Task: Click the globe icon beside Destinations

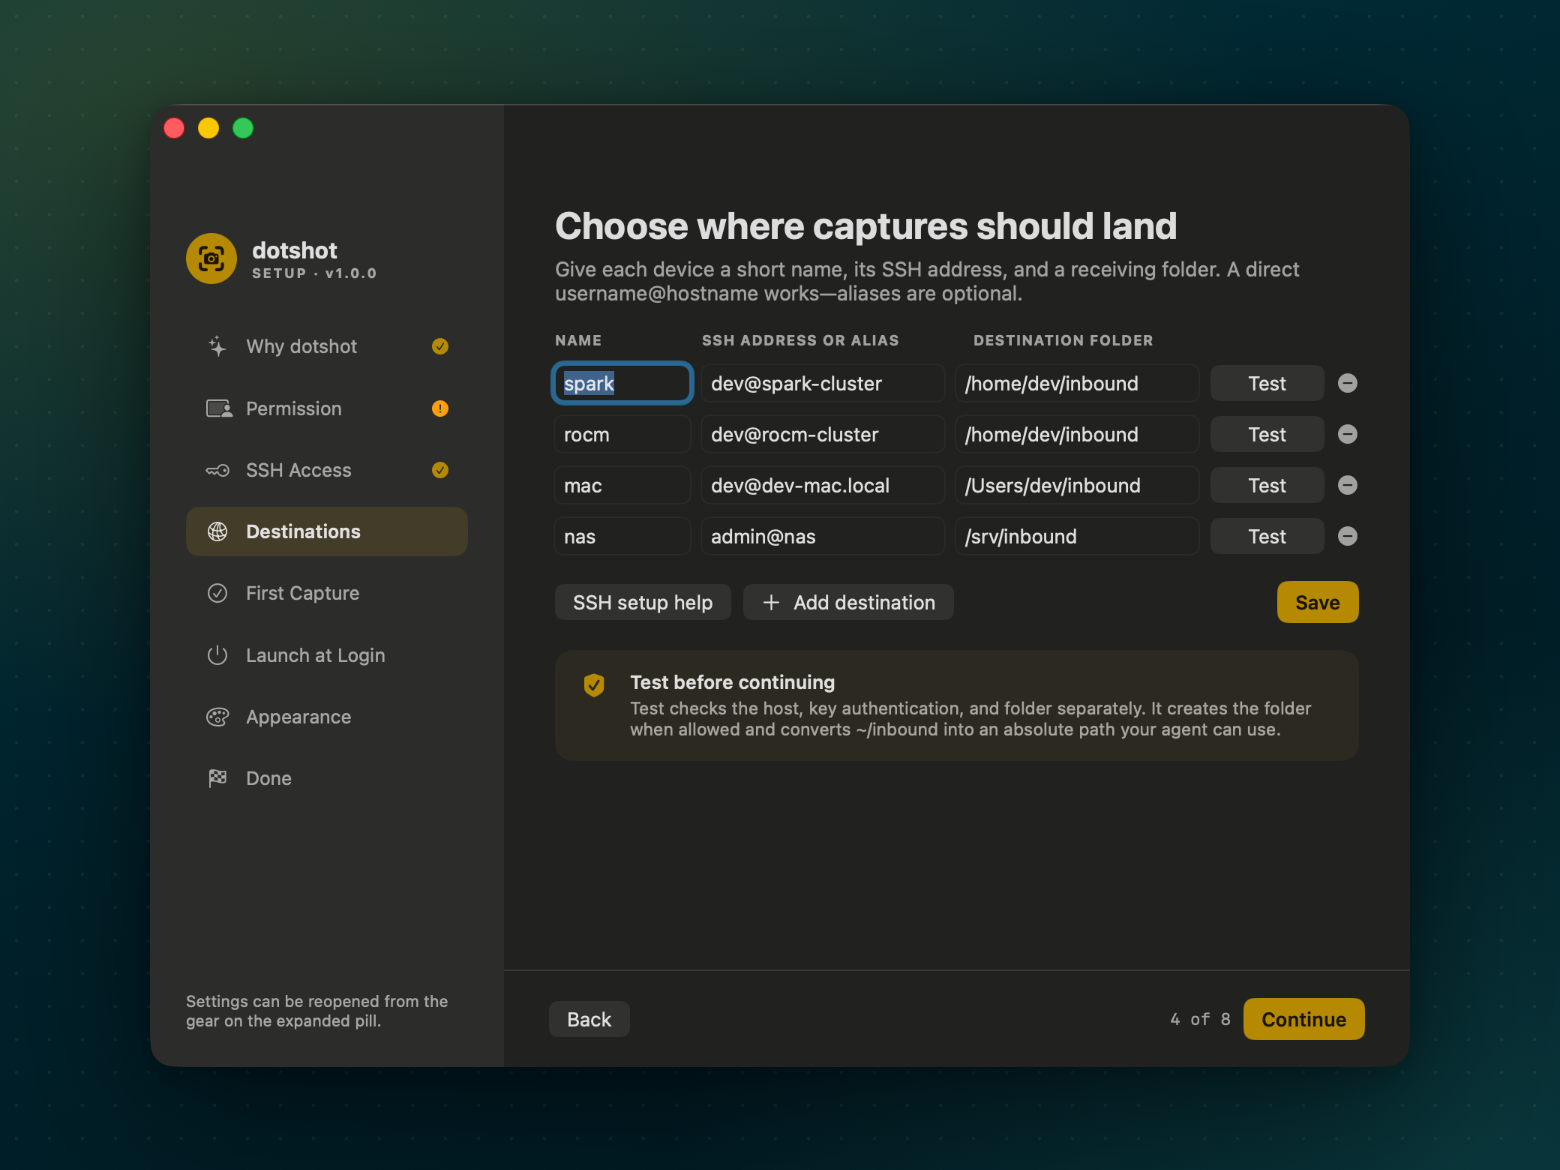Action: 217,531
